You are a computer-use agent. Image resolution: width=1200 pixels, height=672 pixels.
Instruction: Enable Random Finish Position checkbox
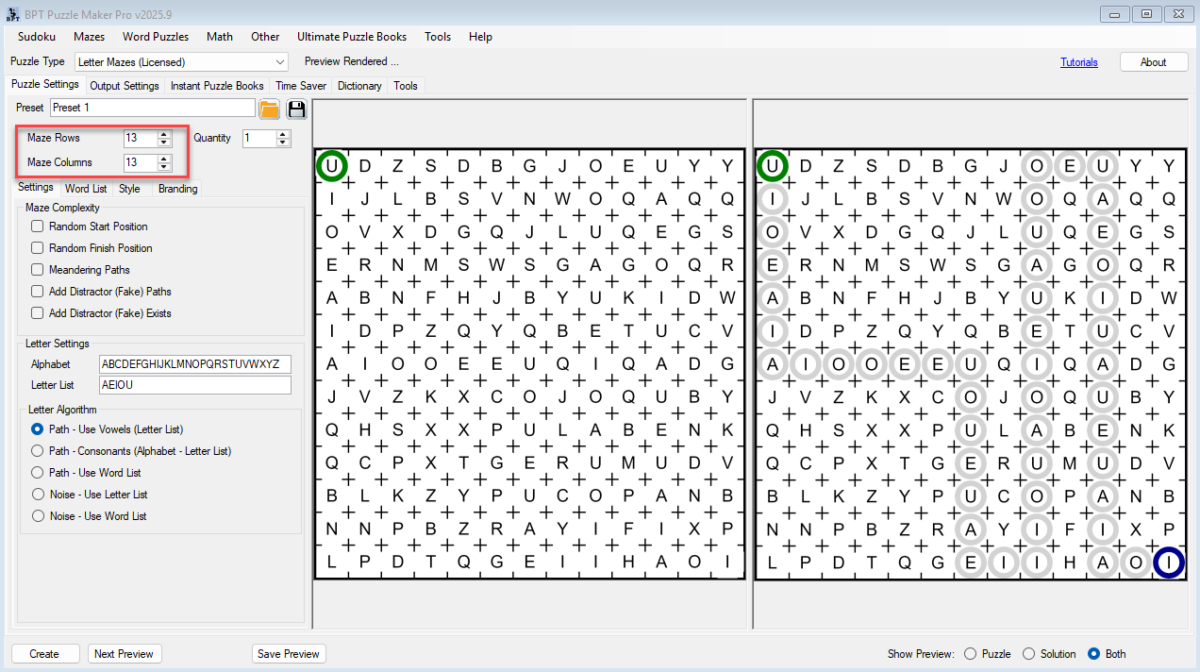pyautogui.click(x=37, y=248)
